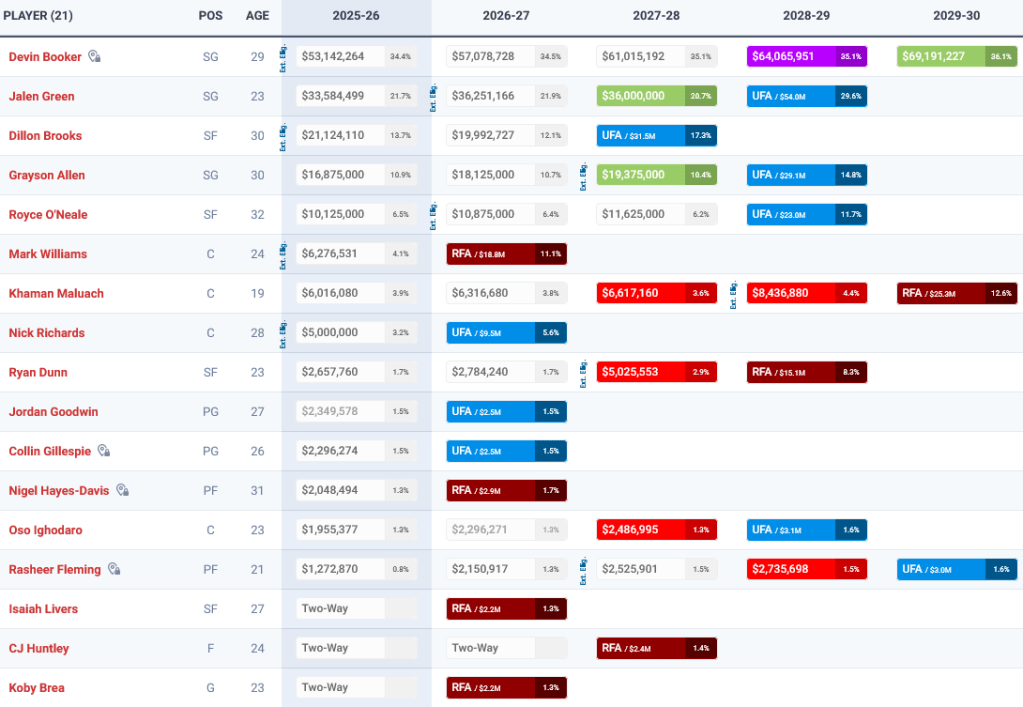1023x707 pixels.
Task: Click the POS column header
Action: coord(210,17)
